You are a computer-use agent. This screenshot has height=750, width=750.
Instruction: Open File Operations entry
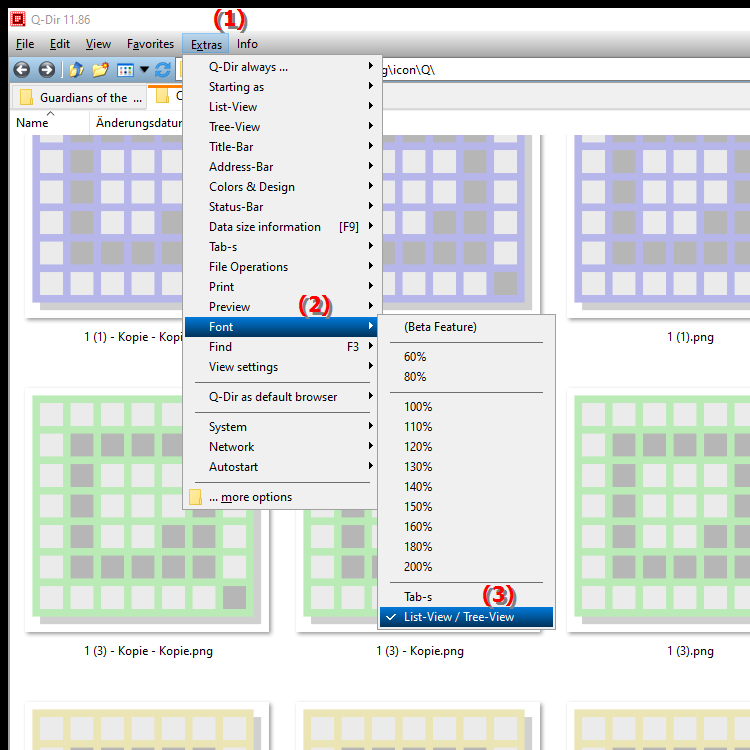[281, 267]
